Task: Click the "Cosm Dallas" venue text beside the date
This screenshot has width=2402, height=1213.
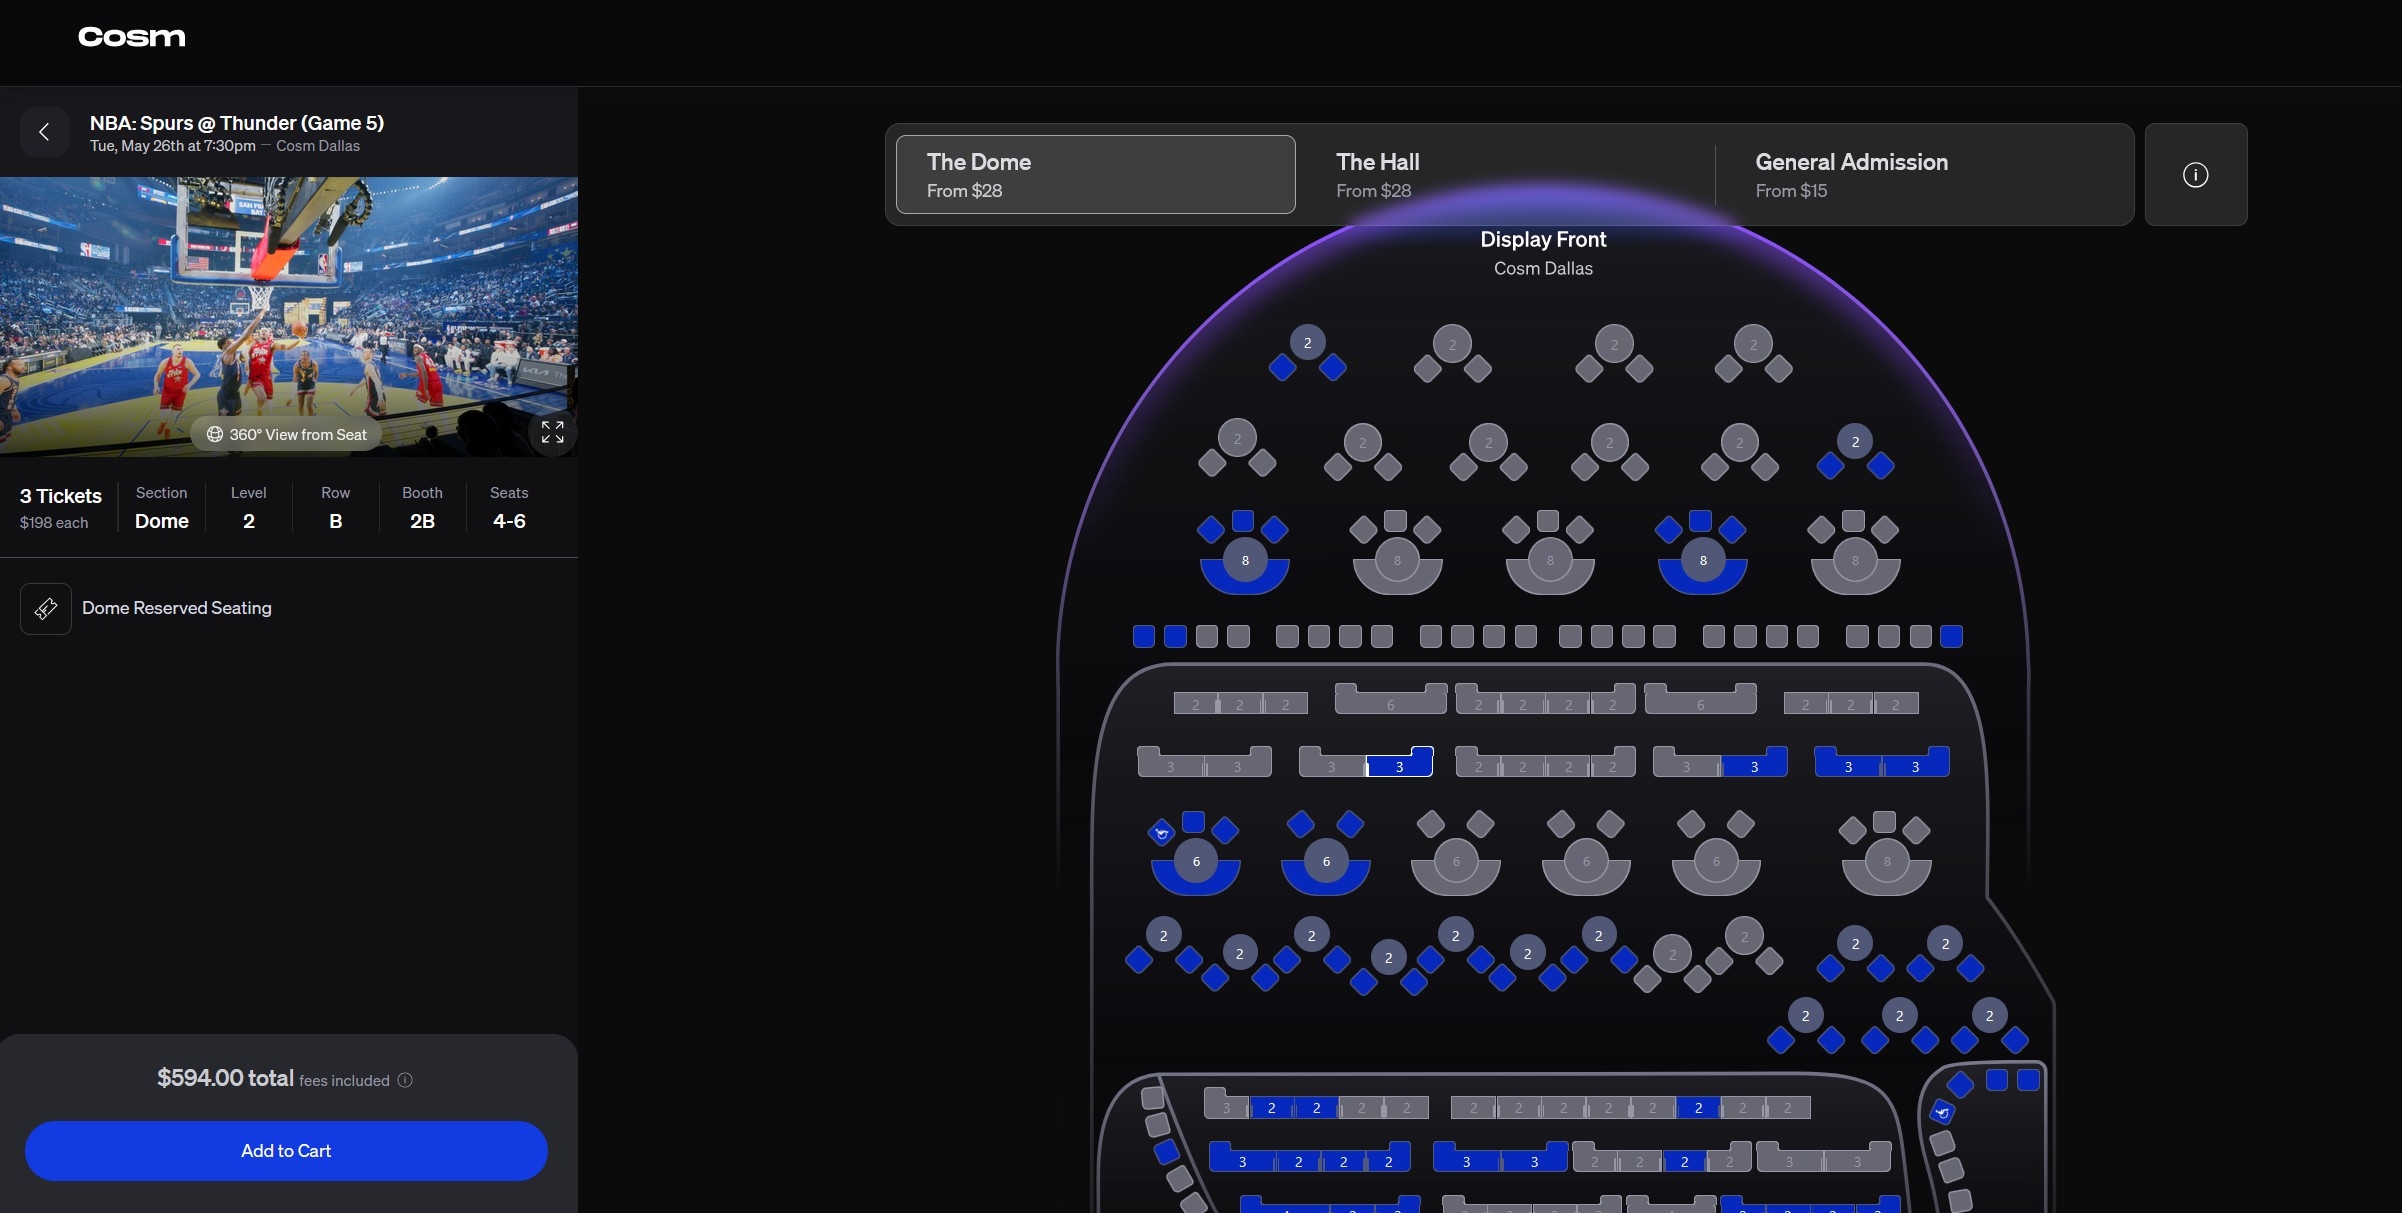Action: tap(318, 146)
